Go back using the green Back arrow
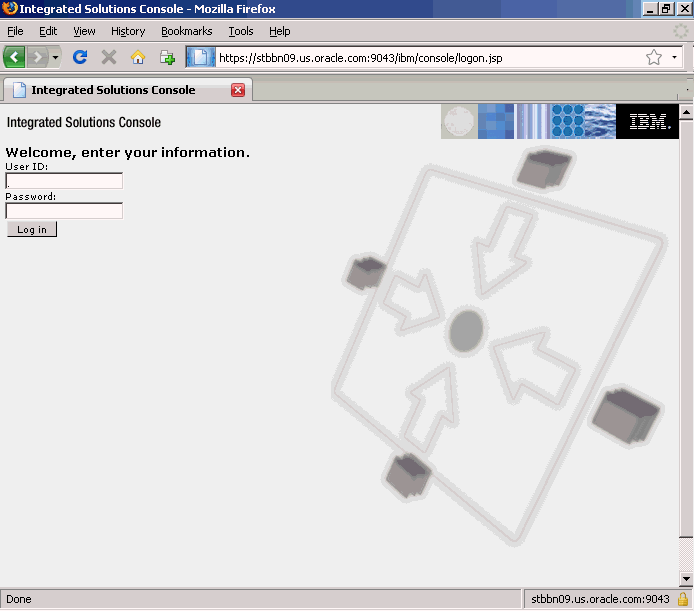The width and height of the screenshot is (694, 611). point(14,58)
